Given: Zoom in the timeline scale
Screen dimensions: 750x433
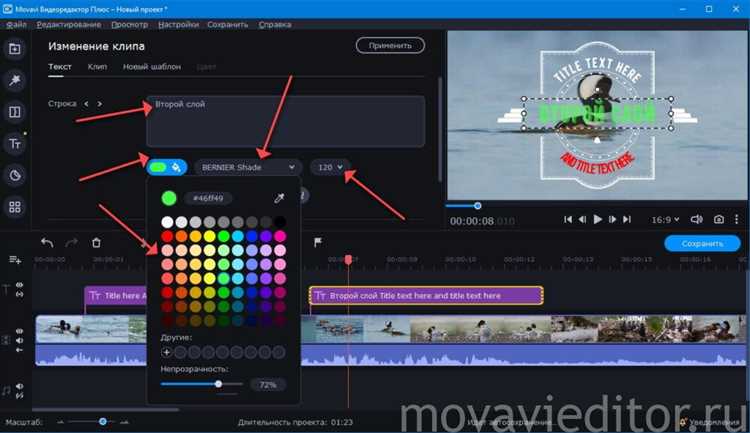Looking at the screenshot, I should (124, 422).
